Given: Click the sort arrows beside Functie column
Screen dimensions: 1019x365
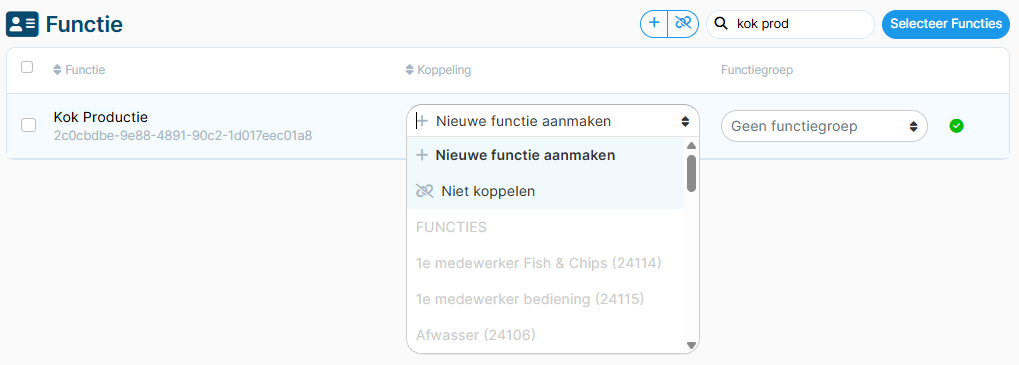Looking at the screenshot, I should (57, 69).
